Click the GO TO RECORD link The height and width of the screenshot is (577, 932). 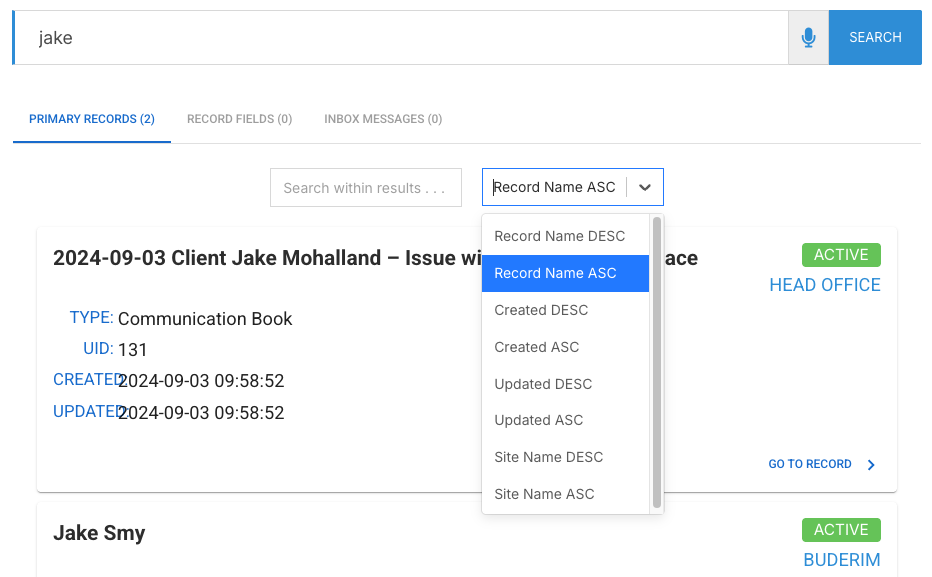(810, 464)
